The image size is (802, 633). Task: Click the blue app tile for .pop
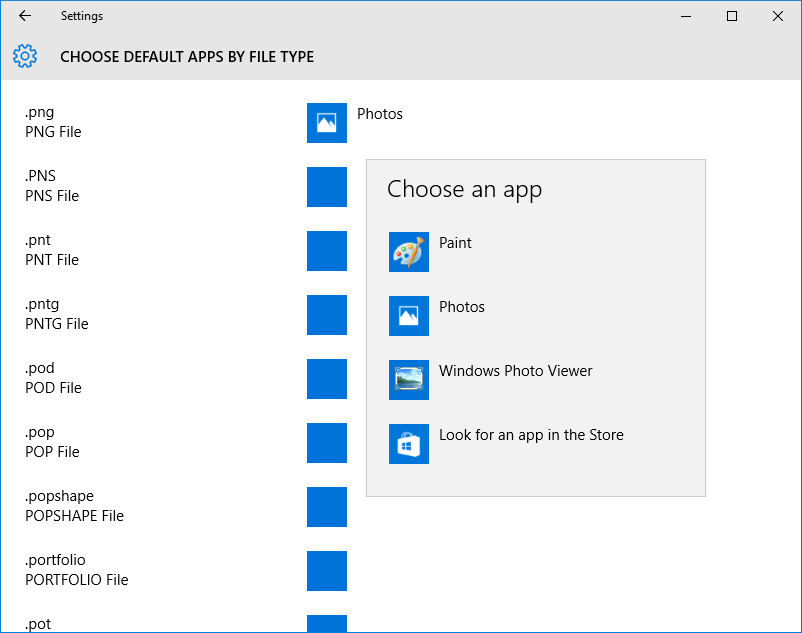tap(327, 442)
